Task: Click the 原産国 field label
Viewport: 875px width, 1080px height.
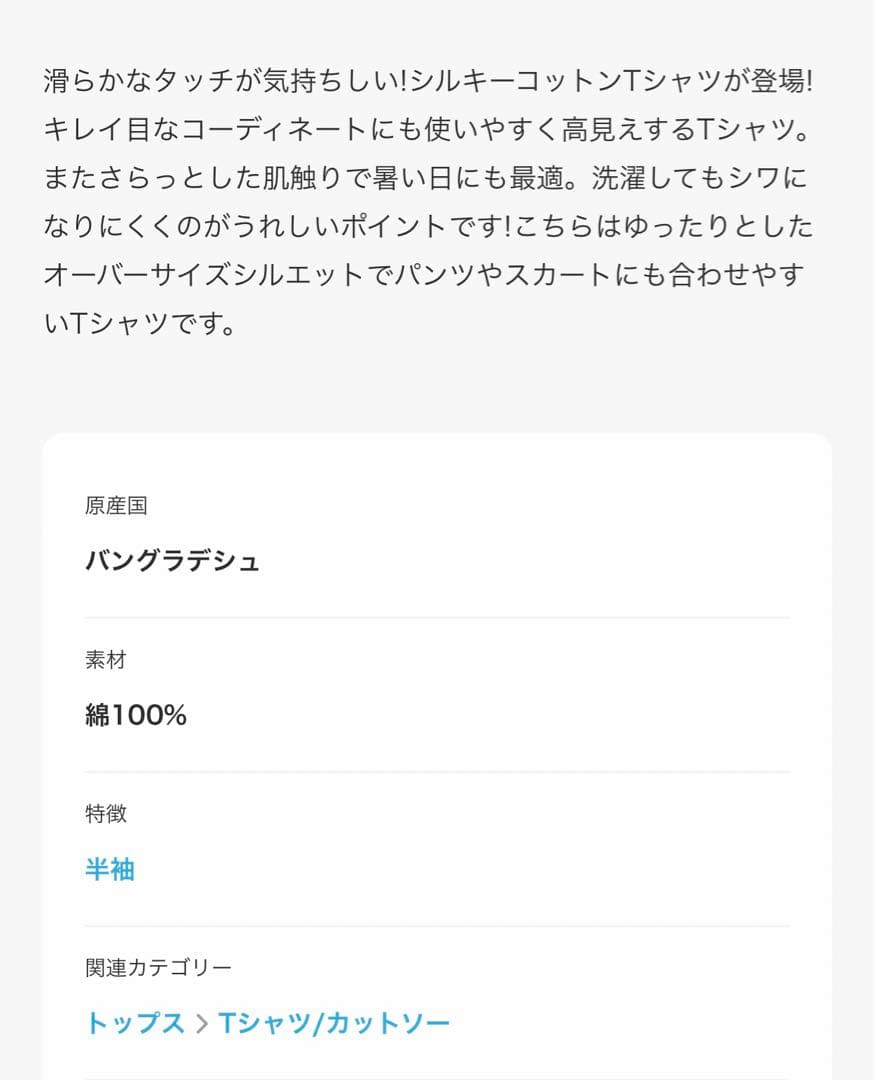Action: coord(116,506)
